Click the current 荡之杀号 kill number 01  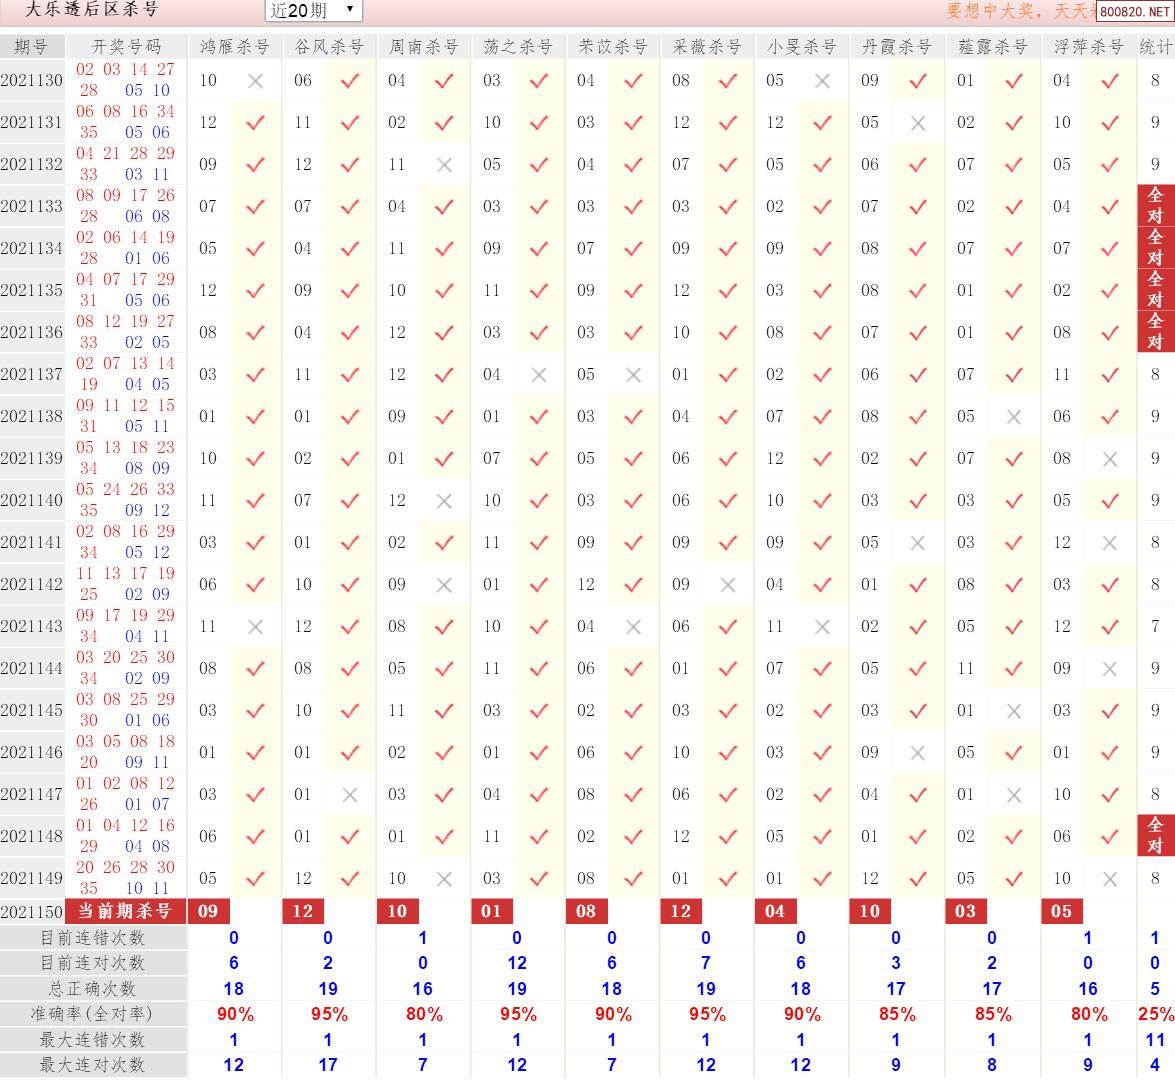click(492, 911)
